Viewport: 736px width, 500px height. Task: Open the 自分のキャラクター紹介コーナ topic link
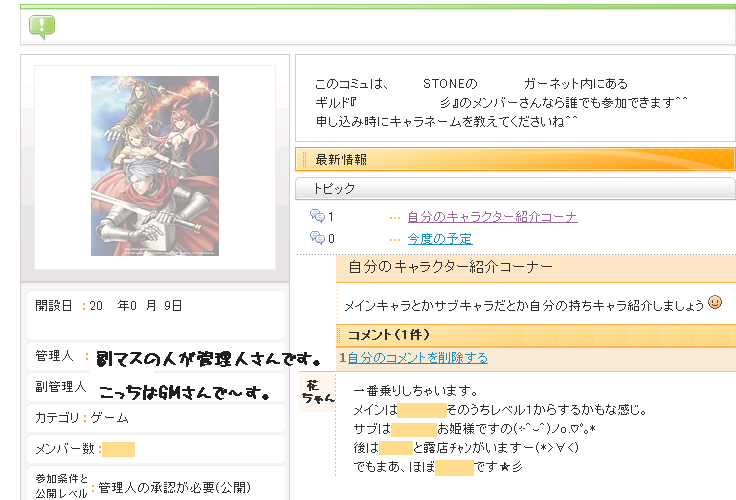click(x=492, y=217)
